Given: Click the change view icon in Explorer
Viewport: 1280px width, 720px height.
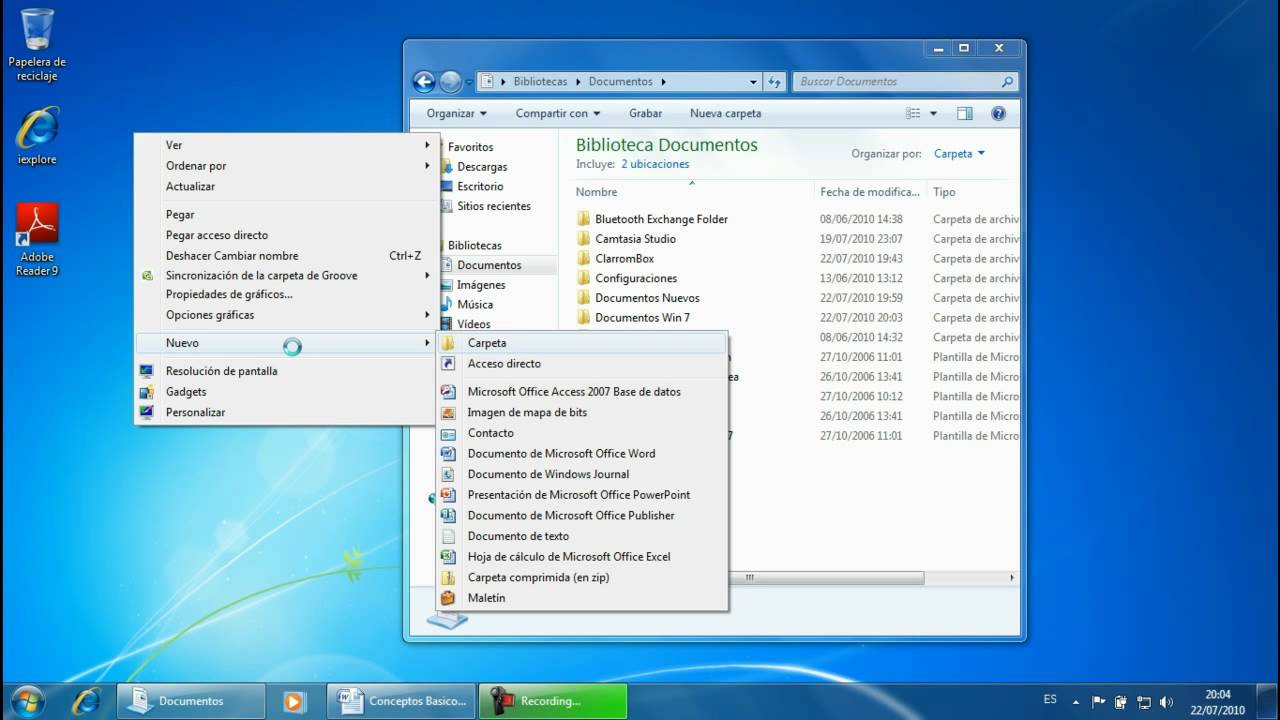Looking at the screenshot, I should 913,114.
